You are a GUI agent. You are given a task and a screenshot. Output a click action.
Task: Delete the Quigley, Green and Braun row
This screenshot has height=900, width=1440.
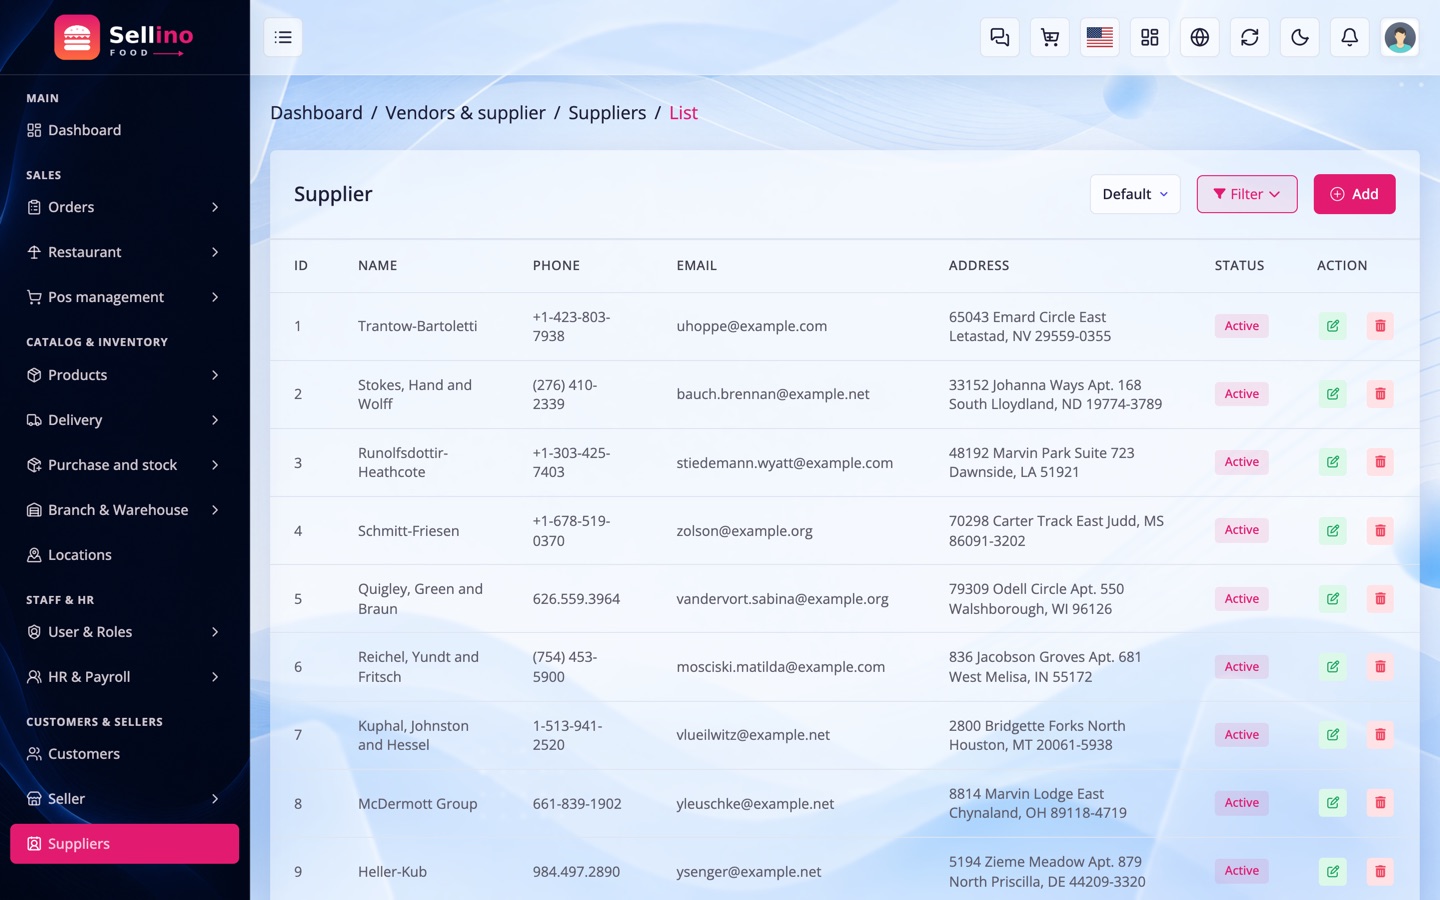pyautogui.click(x=1380, y=598)
